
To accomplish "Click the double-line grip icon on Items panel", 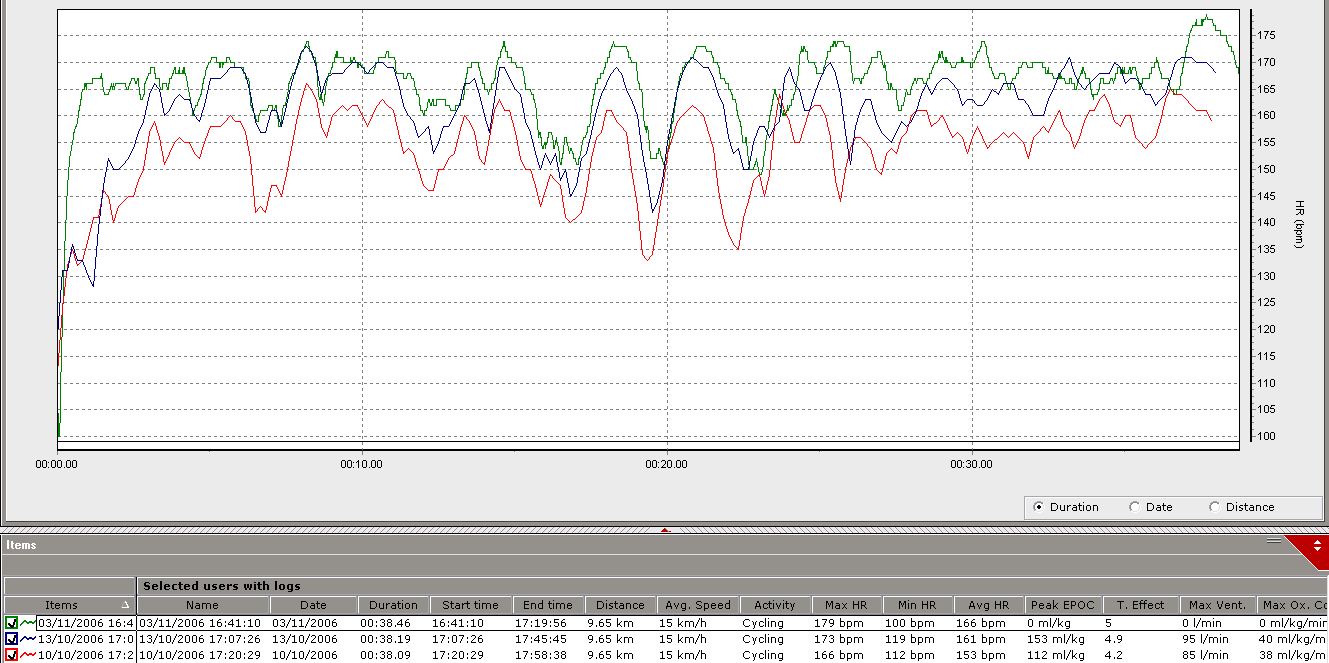I will 1273,540.
